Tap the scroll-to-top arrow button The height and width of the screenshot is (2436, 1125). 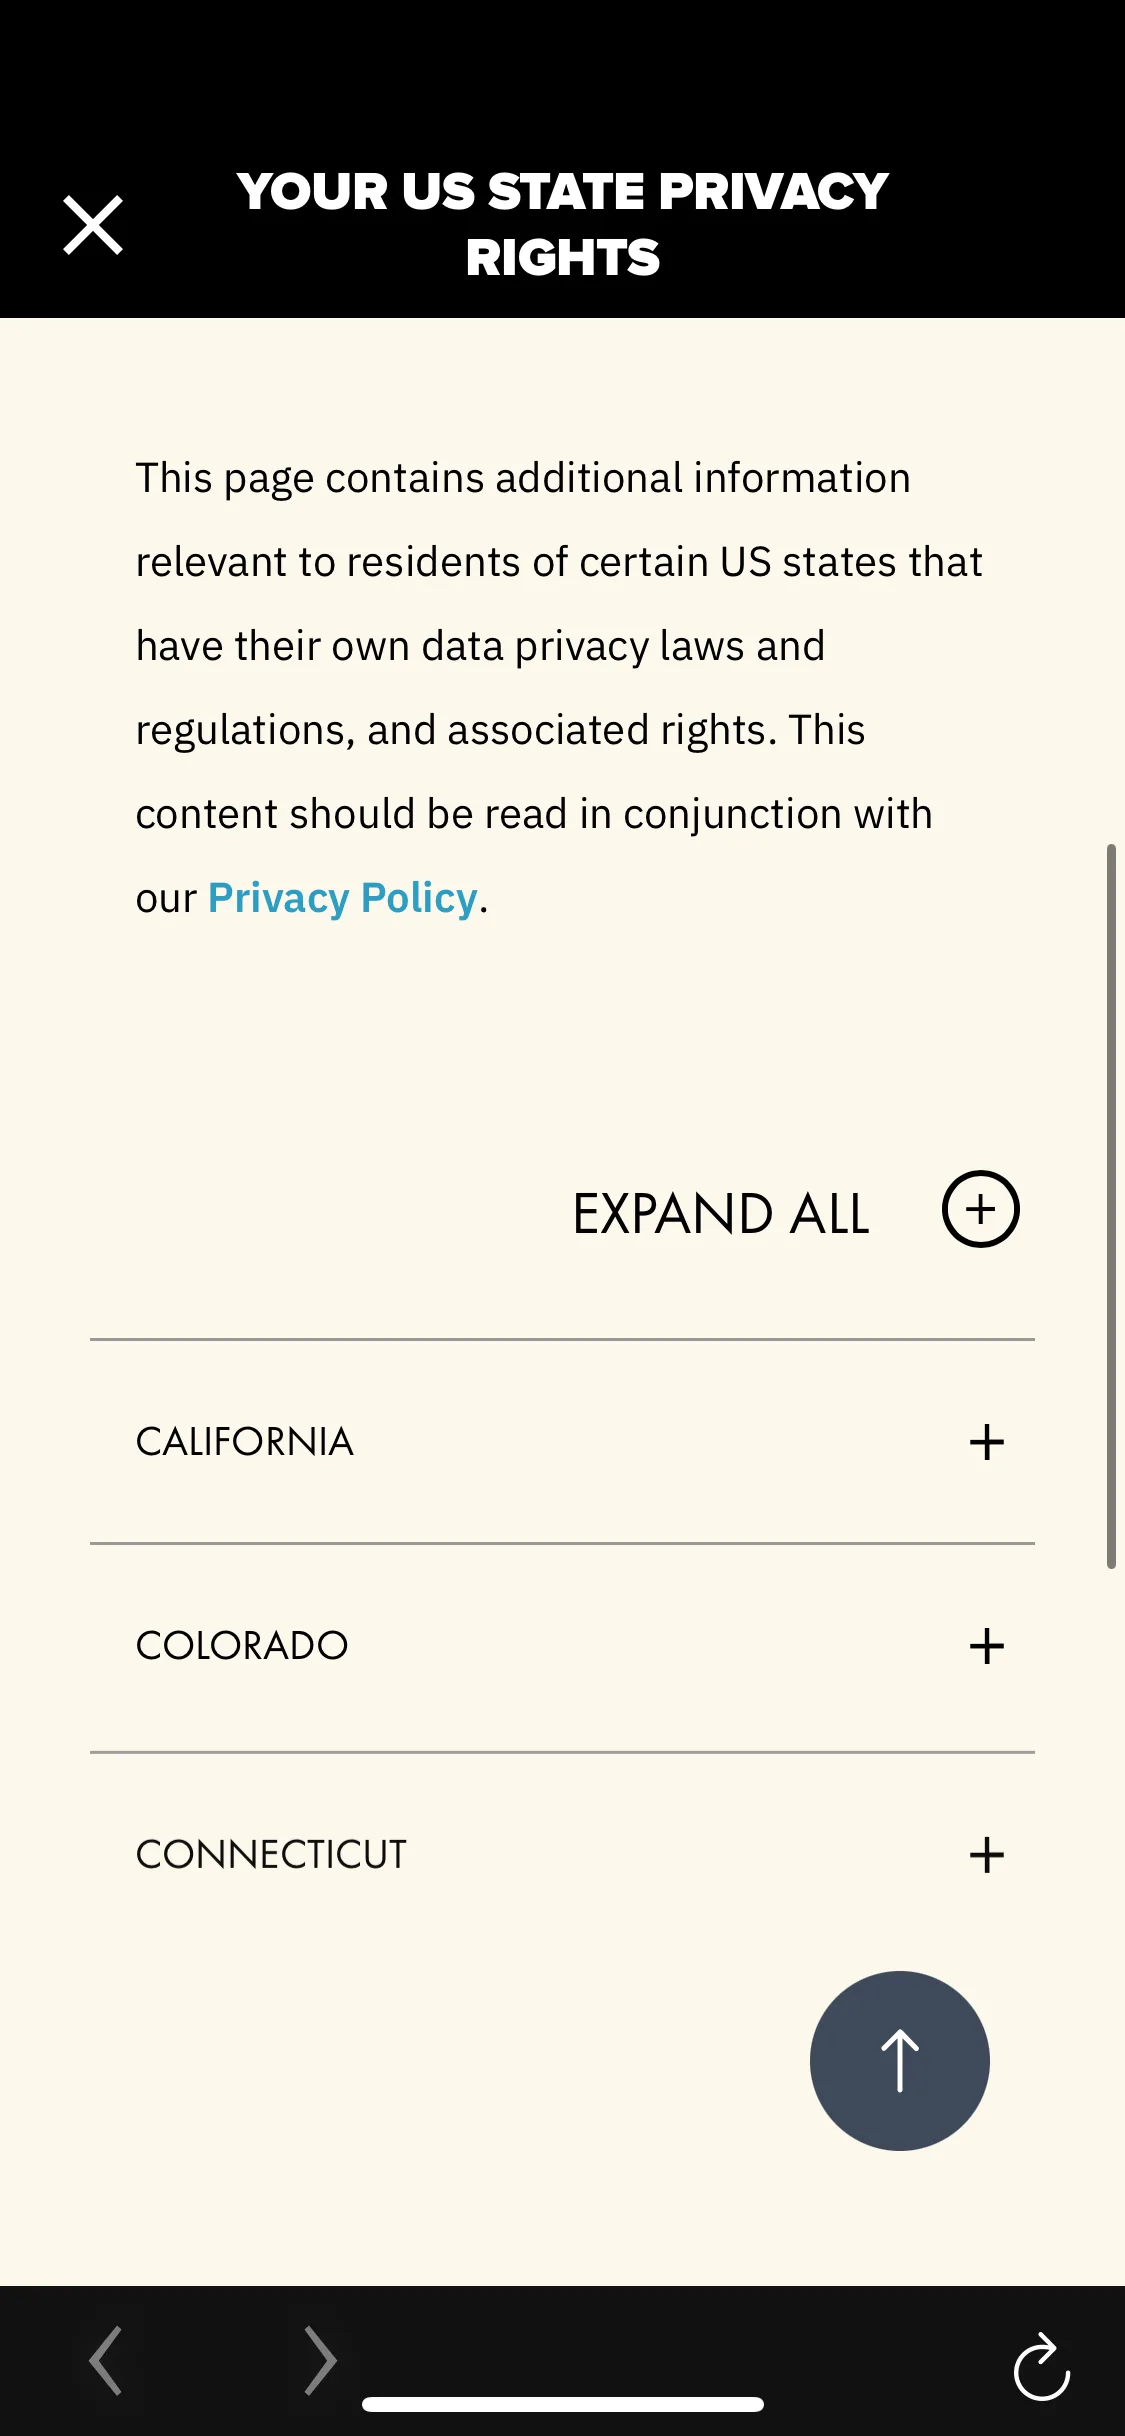tap(899, 2061)
